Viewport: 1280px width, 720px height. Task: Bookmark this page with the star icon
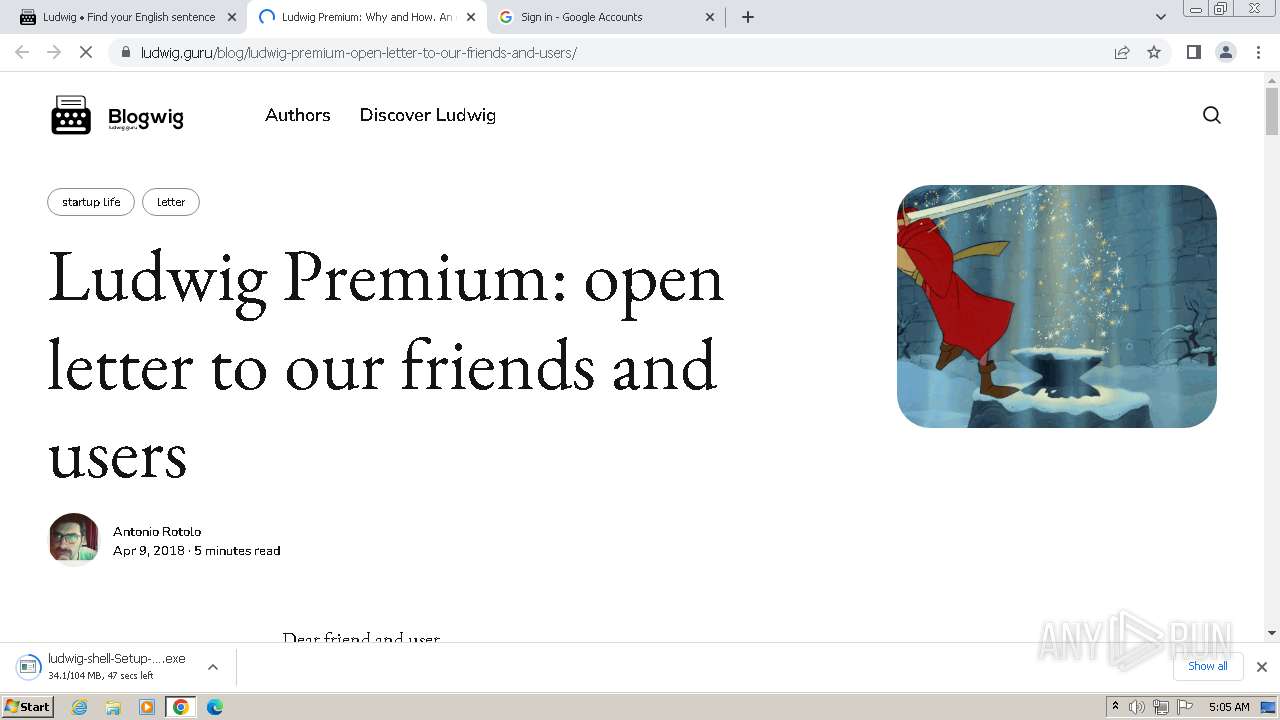pyautogui.click(x=1154, y=52)
